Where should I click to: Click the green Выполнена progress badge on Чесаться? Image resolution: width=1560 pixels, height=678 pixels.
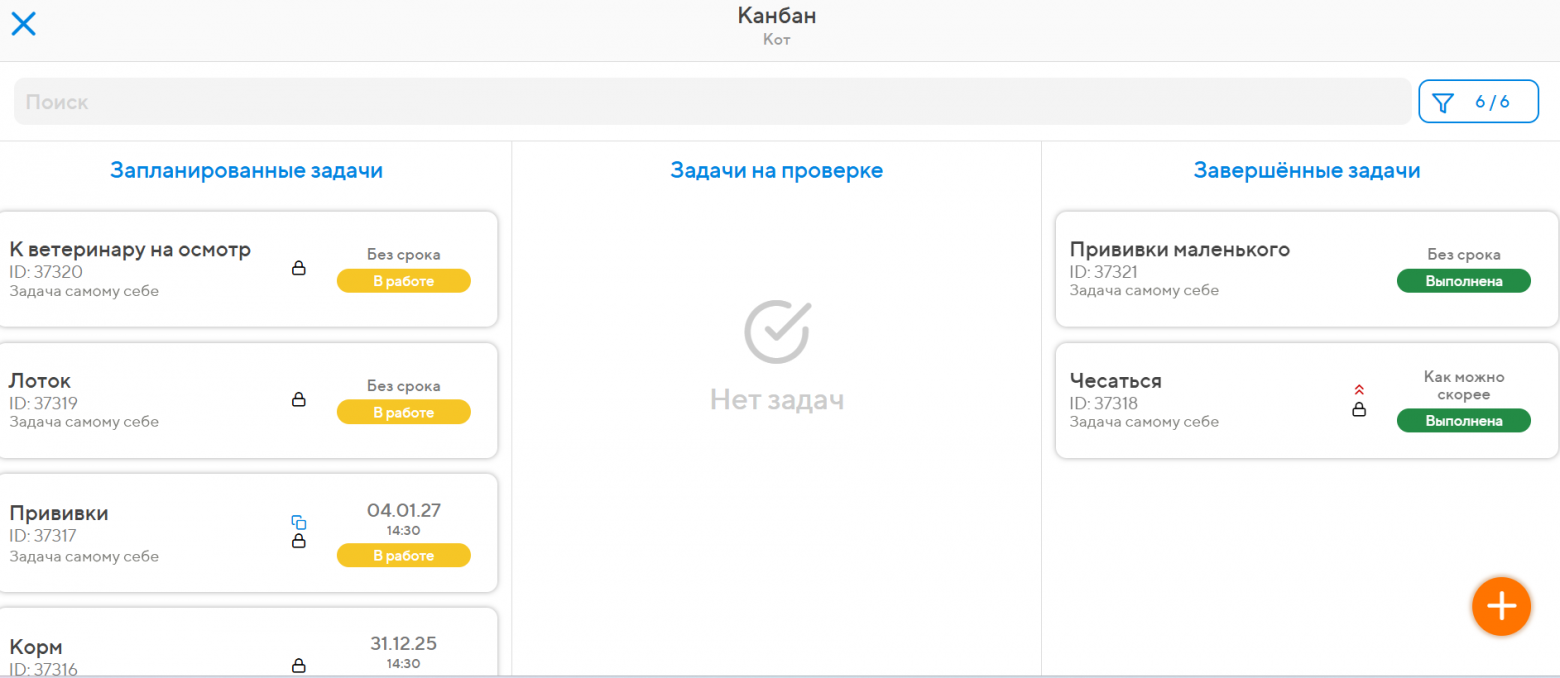[1463, 421]
